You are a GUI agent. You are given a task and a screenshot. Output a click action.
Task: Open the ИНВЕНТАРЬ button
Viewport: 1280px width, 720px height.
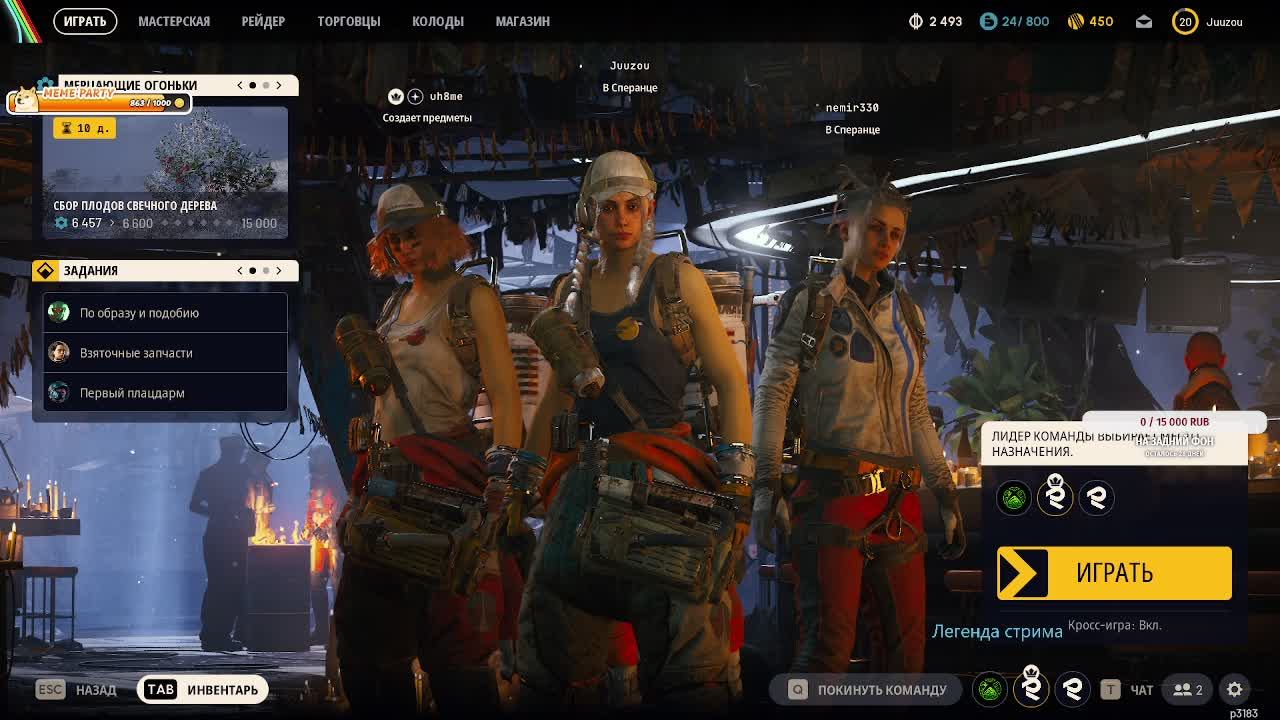[x=203, y=689]
